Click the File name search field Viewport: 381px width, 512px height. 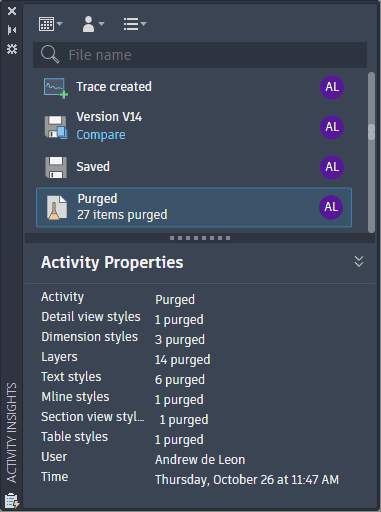point(200,55)
